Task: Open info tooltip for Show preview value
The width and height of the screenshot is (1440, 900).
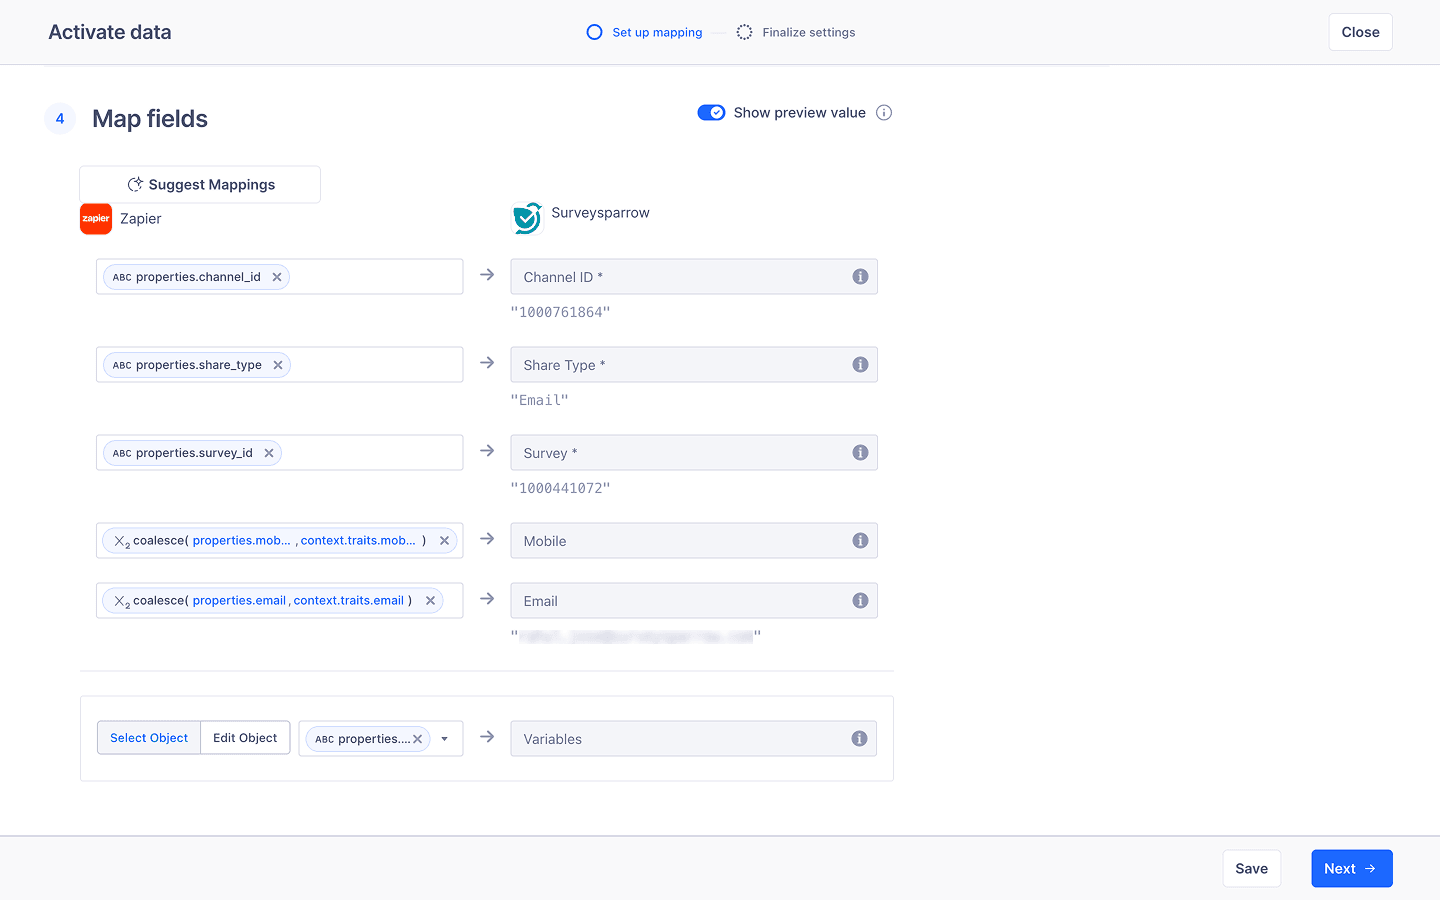Action: click(884, 113)
